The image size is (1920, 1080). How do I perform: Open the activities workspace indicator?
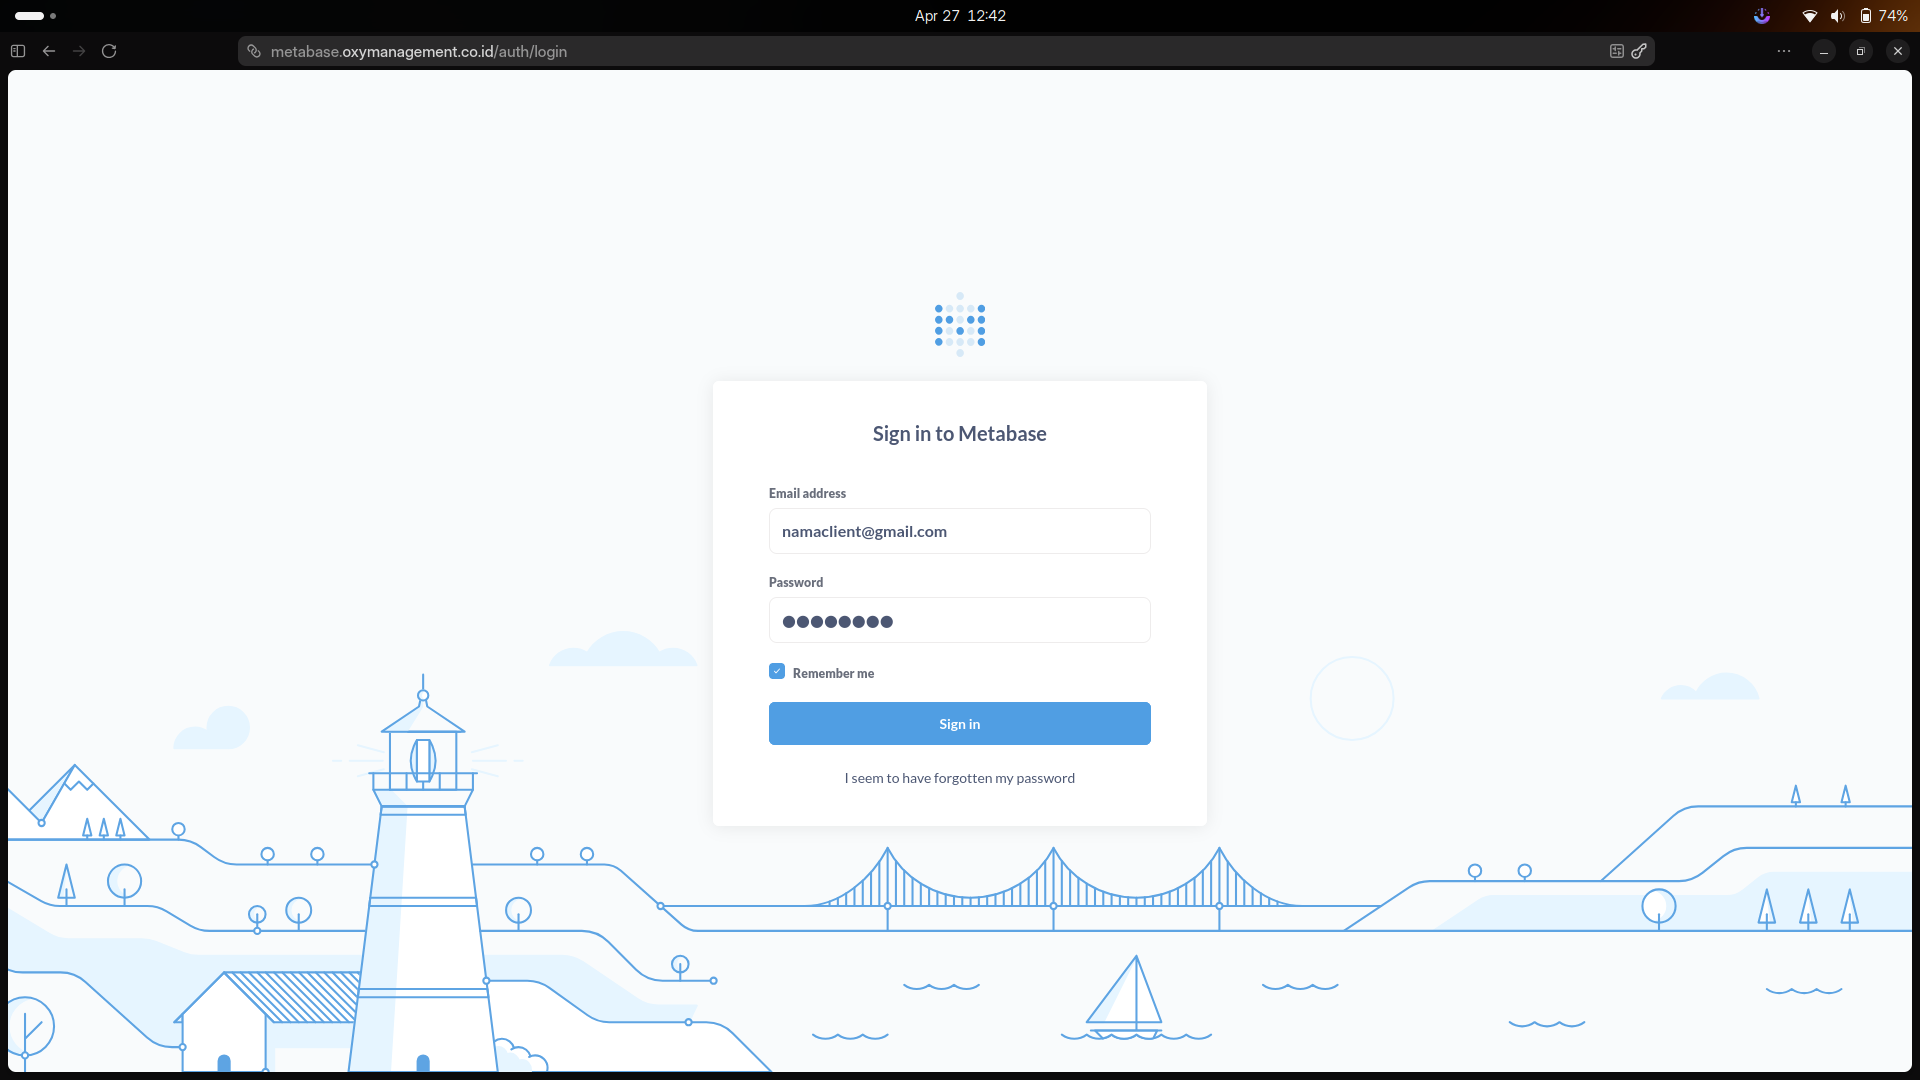pos(35,16)
